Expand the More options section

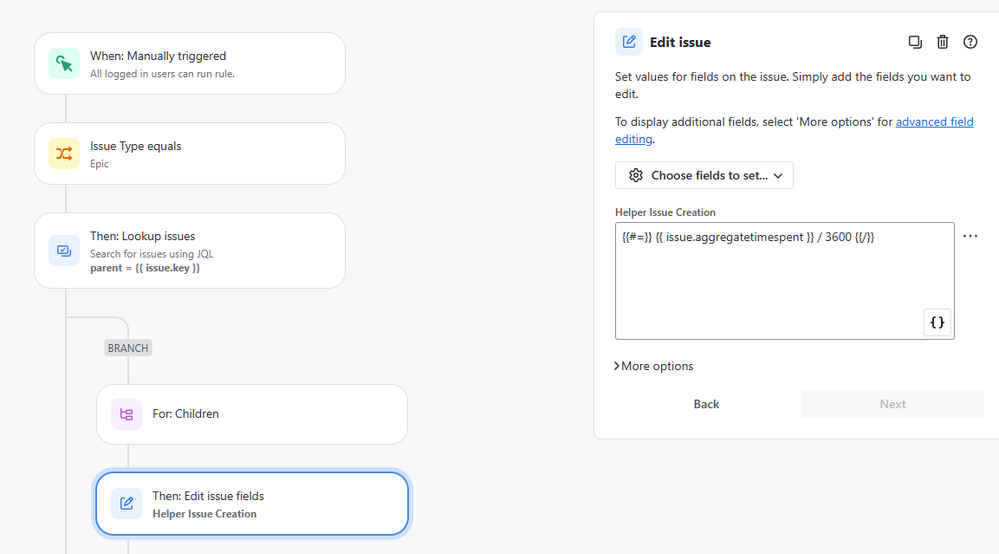click(x=654, y=367)
